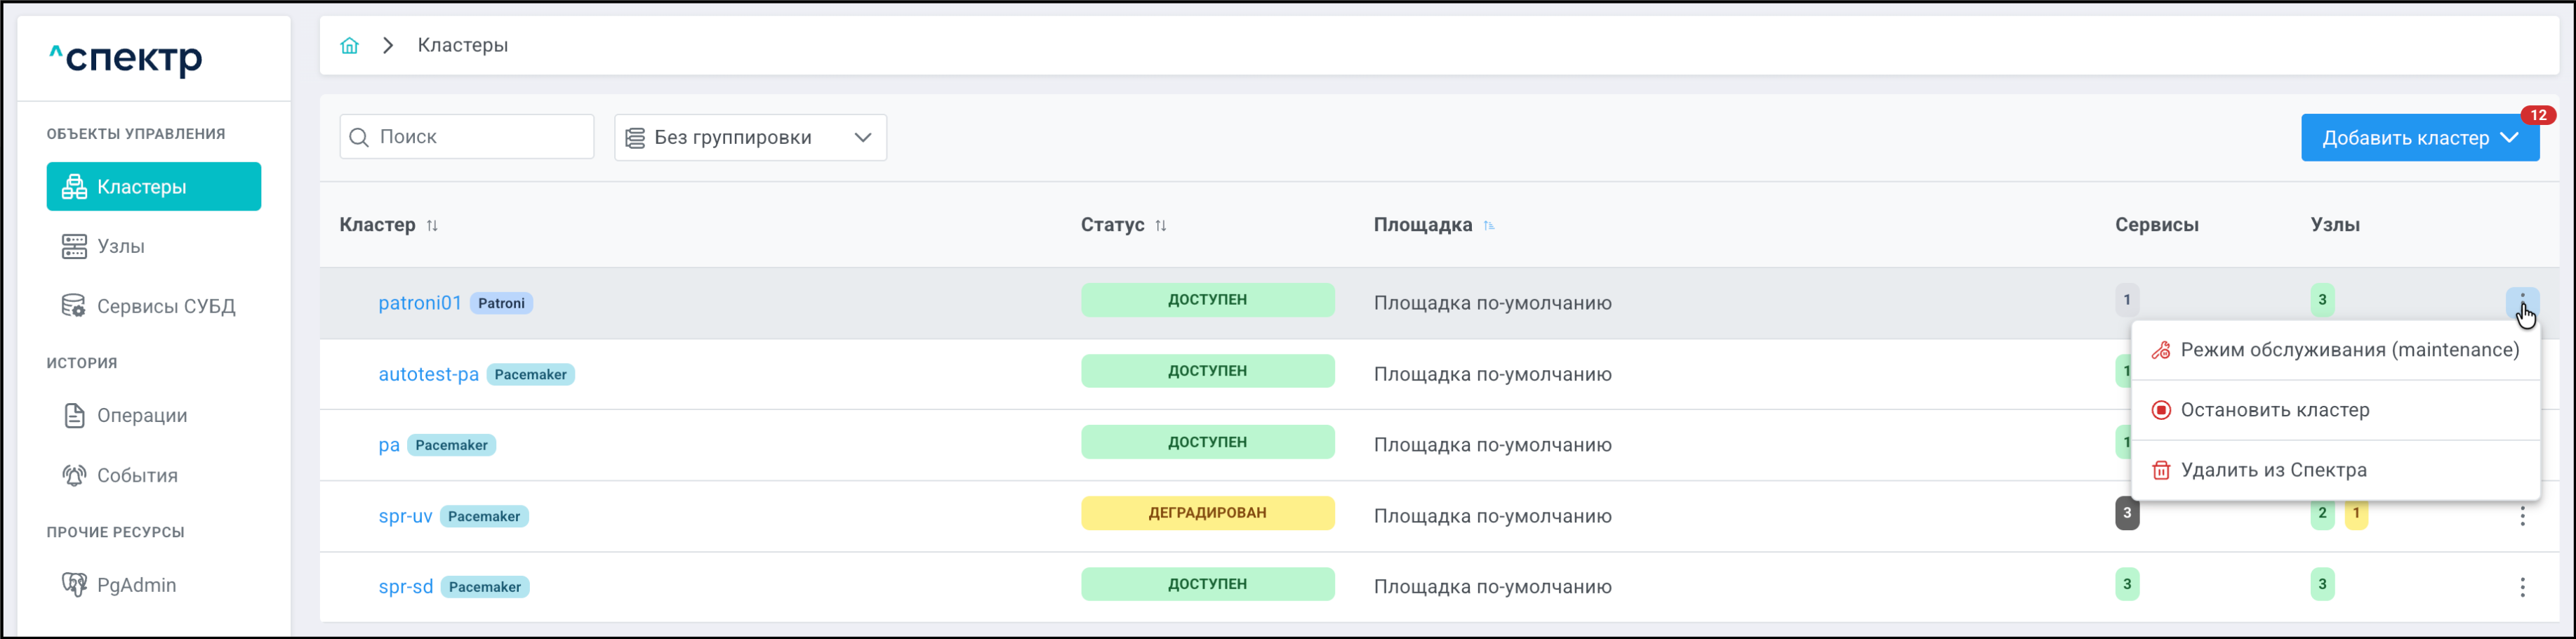Go to Операции history page
This screenshot has width=2576, height=639.
coord(141,415)
